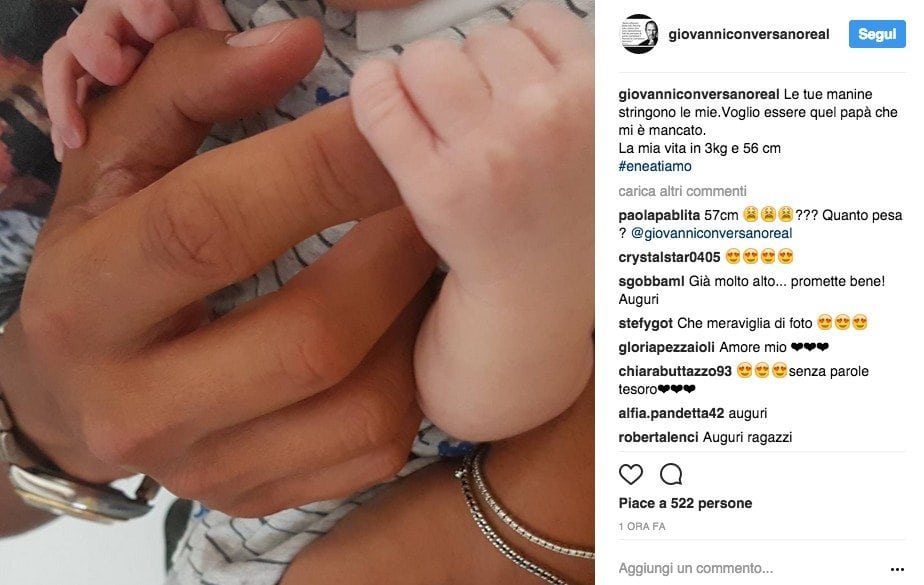This screenshot has height=585, width=924.
Task: Focus the Aggiungi un commento field
Action: 748,569
